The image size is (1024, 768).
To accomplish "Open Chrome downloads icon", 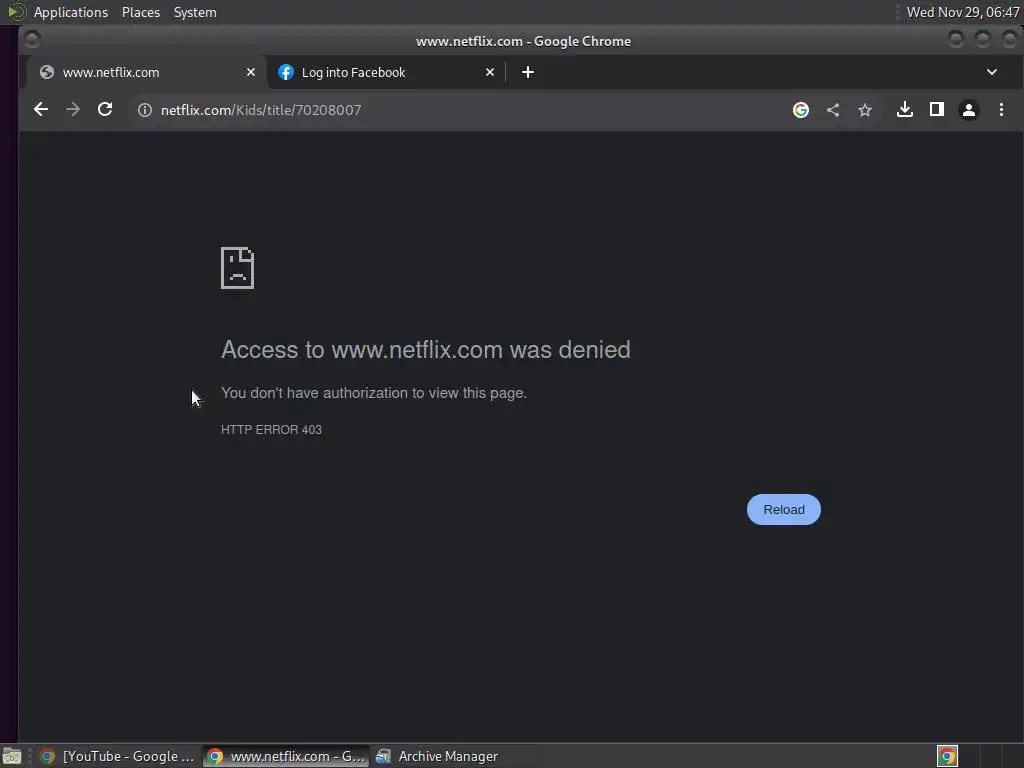I will coord(904,110).
